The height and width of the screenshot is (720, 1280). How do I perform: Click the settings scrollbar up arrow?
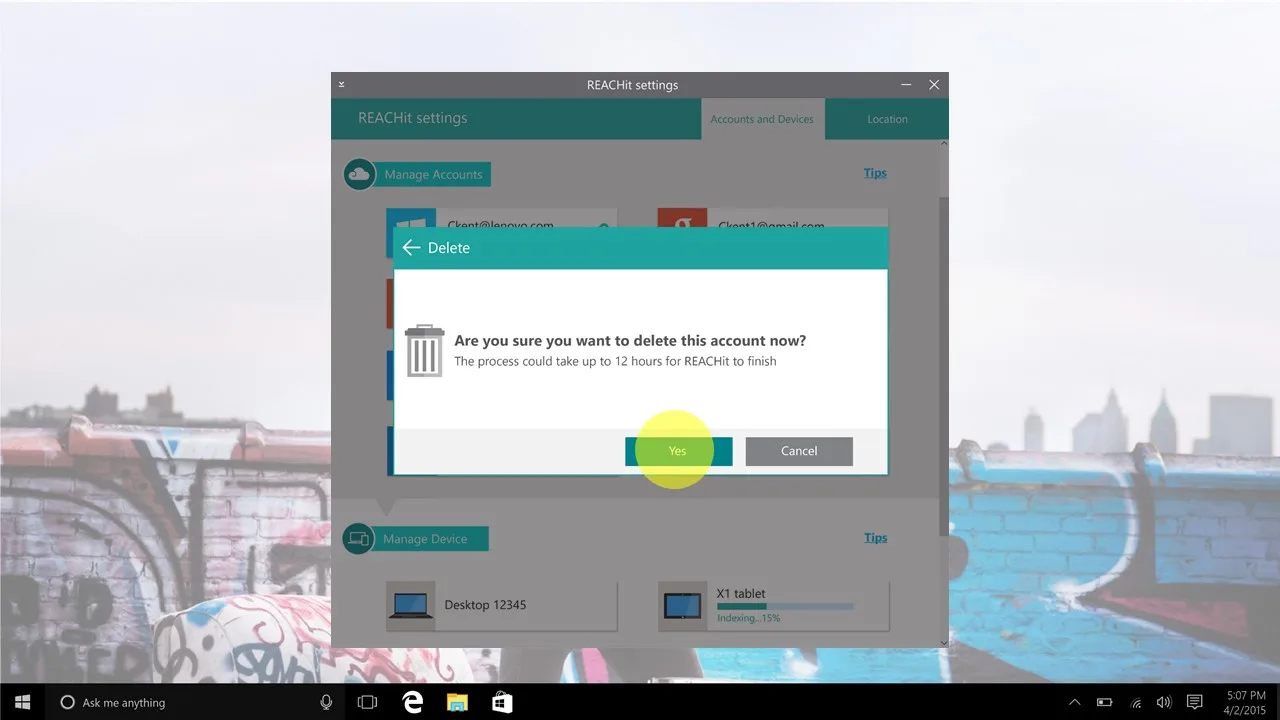pyautogui.click(x=943, y=145)
